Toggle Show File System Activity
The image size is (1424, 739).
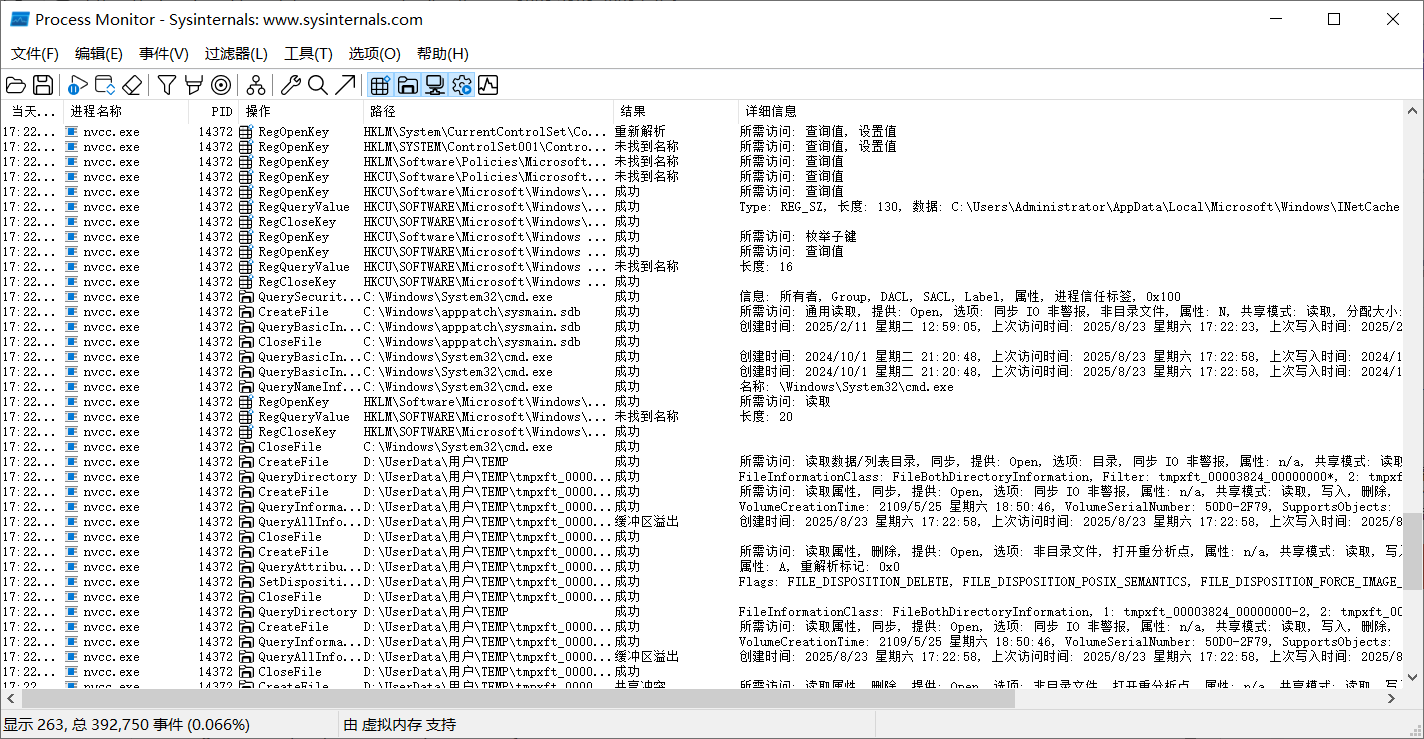(407, 85)
